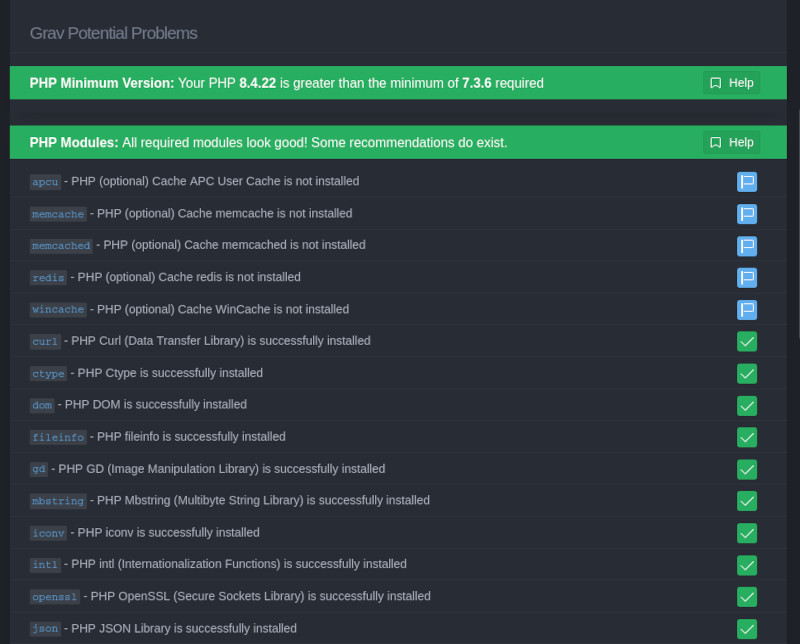Click the openssl installed check icon
Image resolution: width=800 pixels, height=644 pixels.
tap(746, 597)
